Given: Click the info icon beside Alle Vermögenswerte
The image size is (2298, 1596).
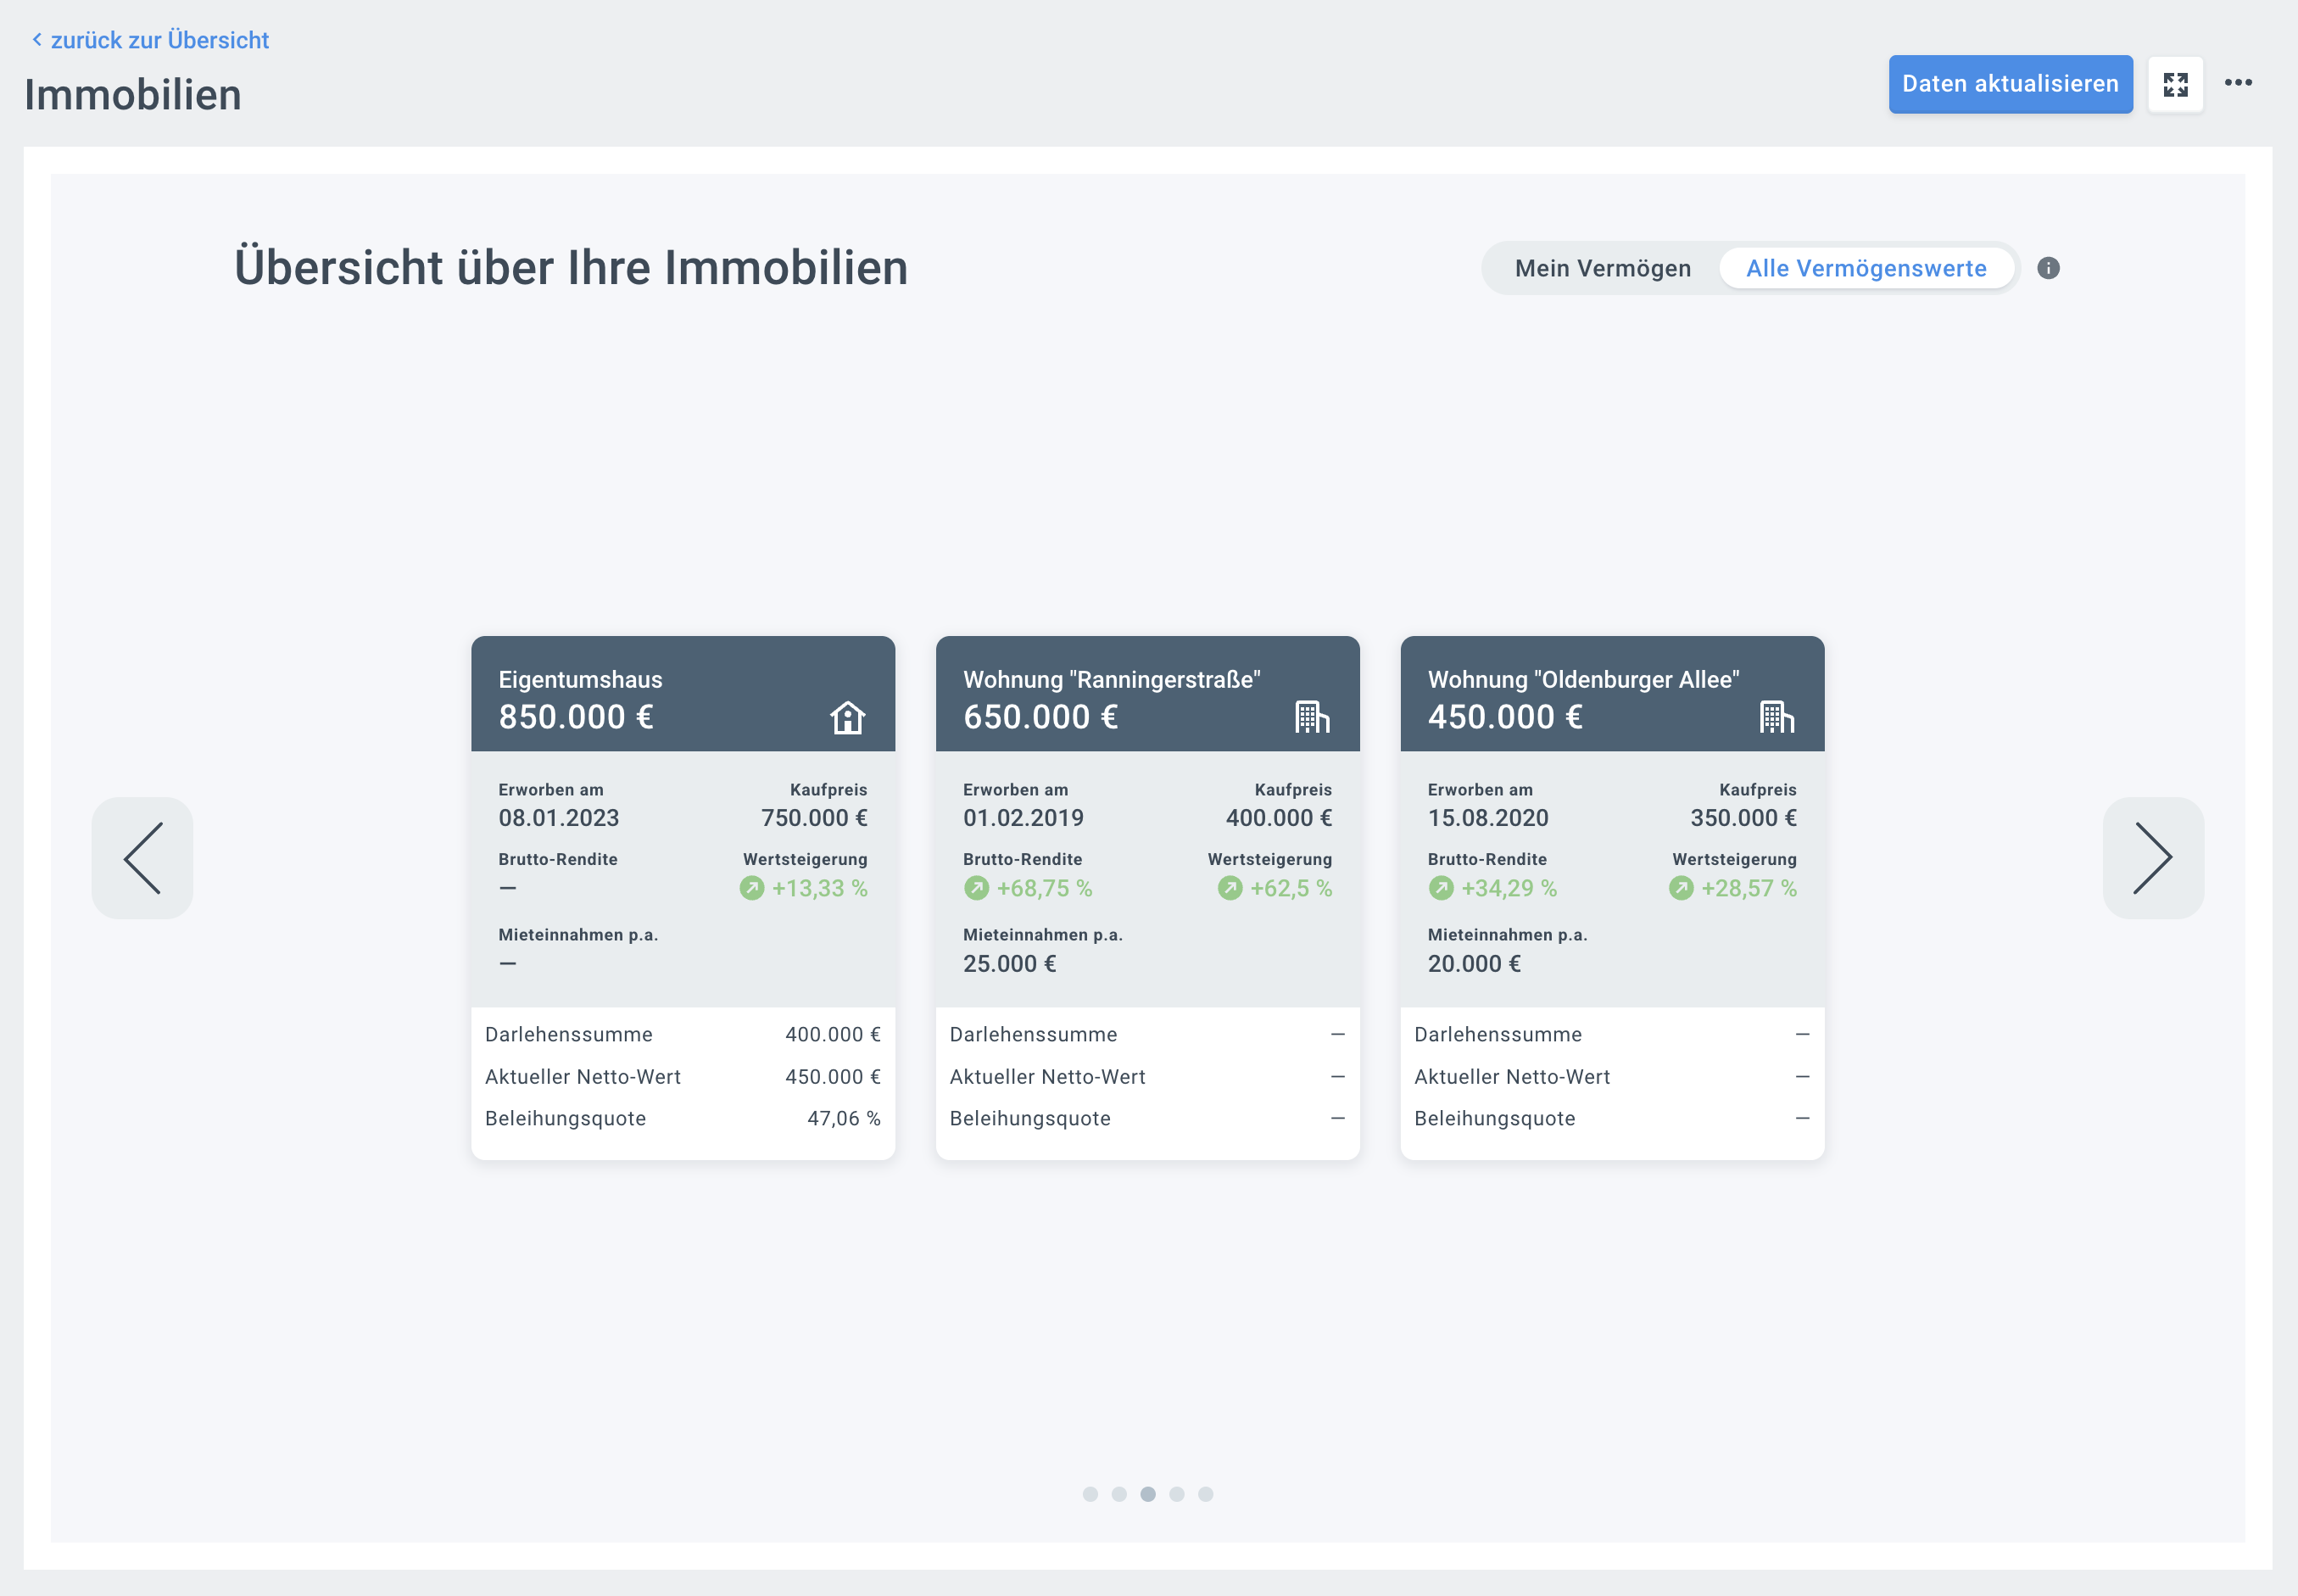Looking at the screenshot, I should [2048, 268].
